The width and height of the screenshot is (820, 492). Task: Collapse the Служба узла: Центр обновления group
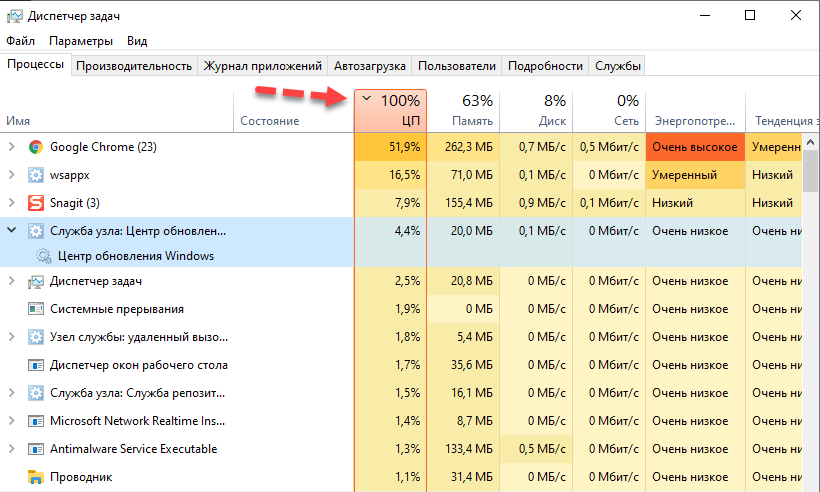[x=12, y=230]
